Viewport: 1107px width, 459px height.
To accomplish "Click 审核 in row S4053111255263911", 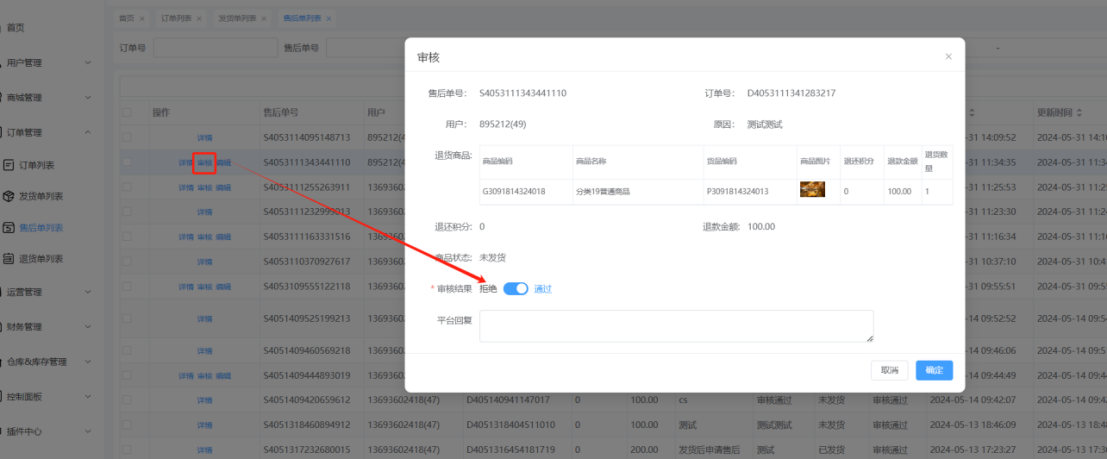I will (x=204, y=187).
